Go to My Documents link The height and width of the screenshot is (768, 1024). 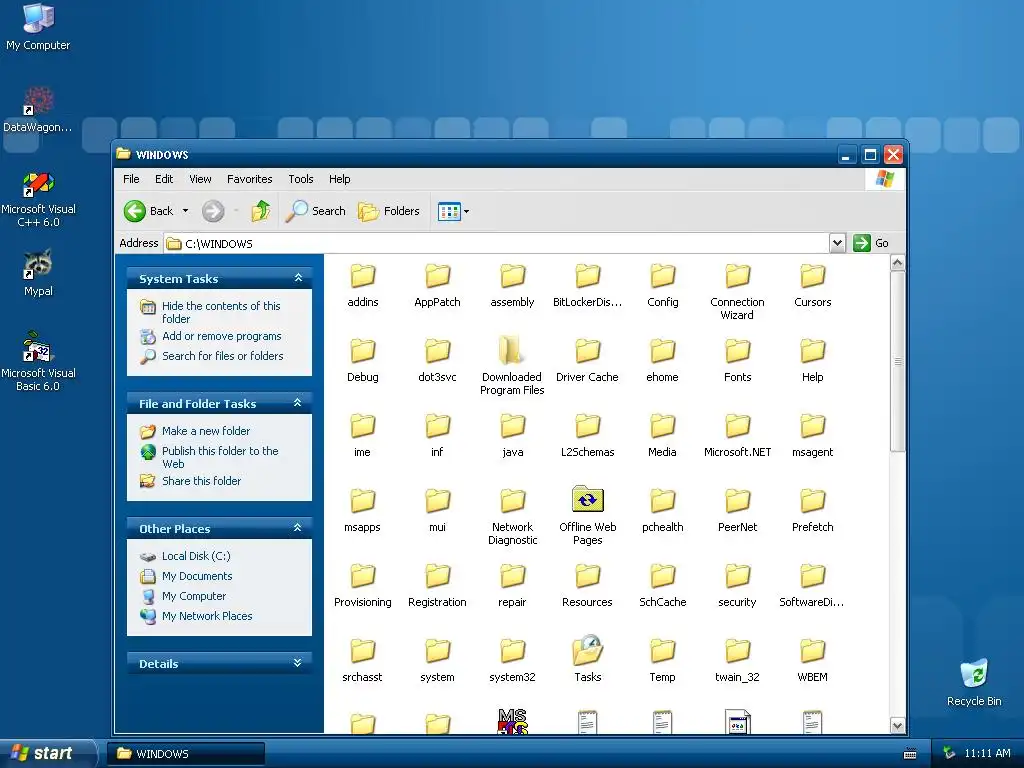(197, 576)
